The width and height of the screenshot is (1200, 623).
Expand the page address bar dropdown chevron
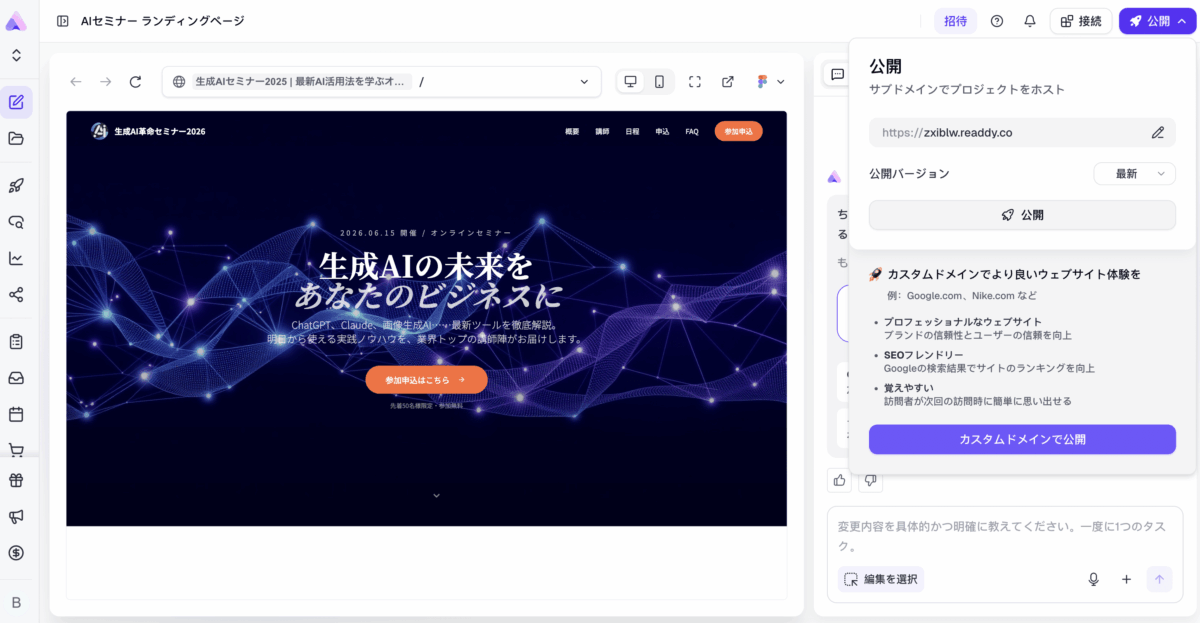(585, 82)
